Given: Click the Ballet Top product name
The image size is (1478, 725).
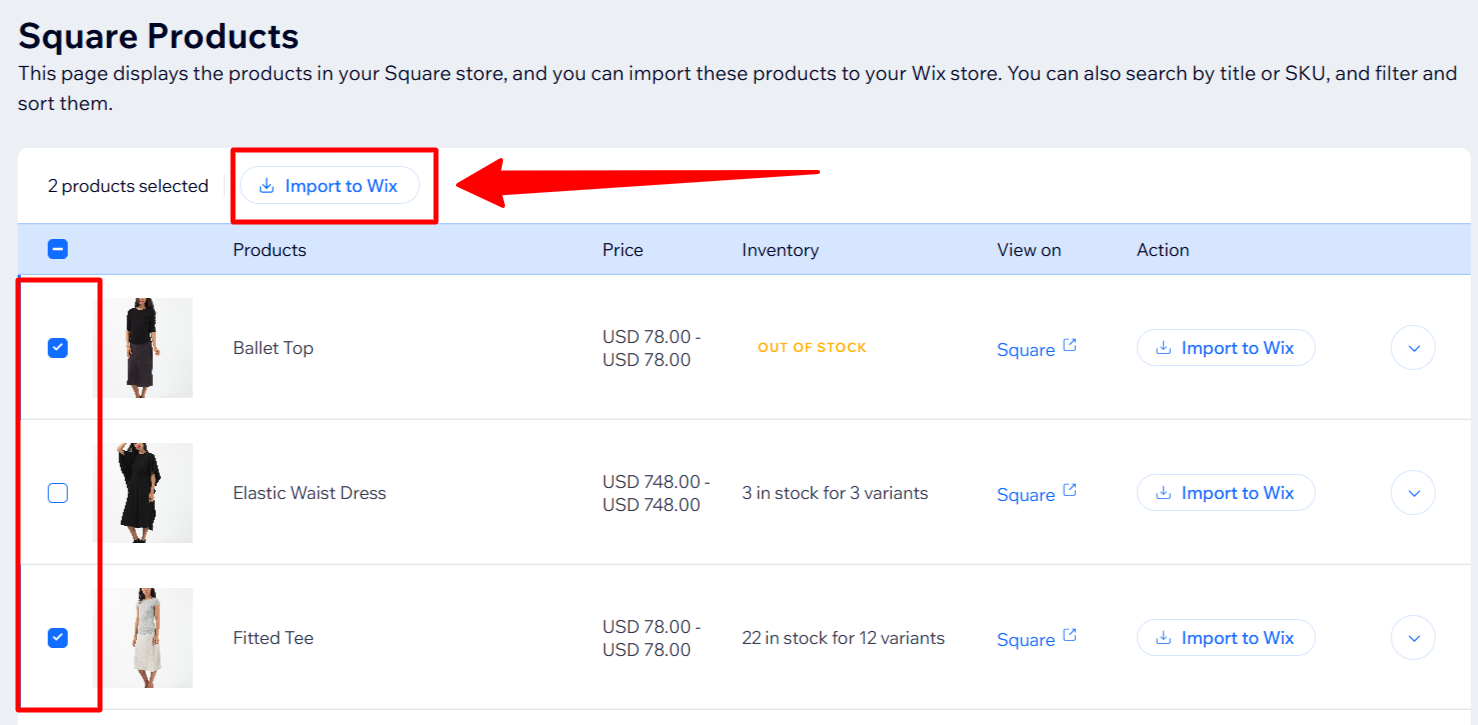Looking at the screenshot, I should click(273, 348).
